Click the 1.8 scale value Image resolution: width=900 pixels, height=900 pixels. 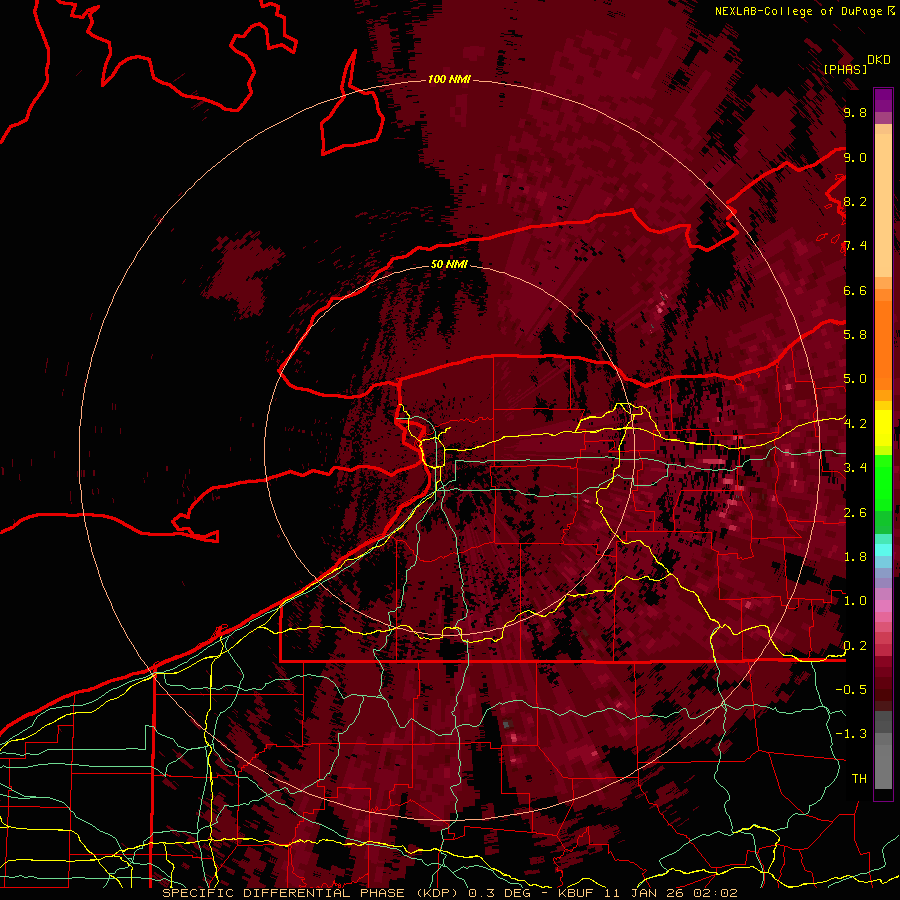pos(855,557)
